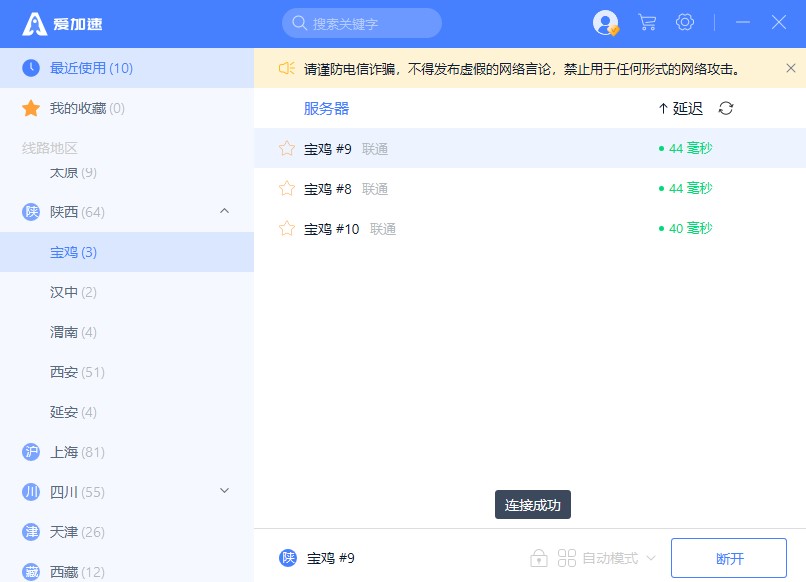Viewport: 806px width, 582px height.
Task: Click the speaker announcement icon
Action: click(x=286, y=68)
